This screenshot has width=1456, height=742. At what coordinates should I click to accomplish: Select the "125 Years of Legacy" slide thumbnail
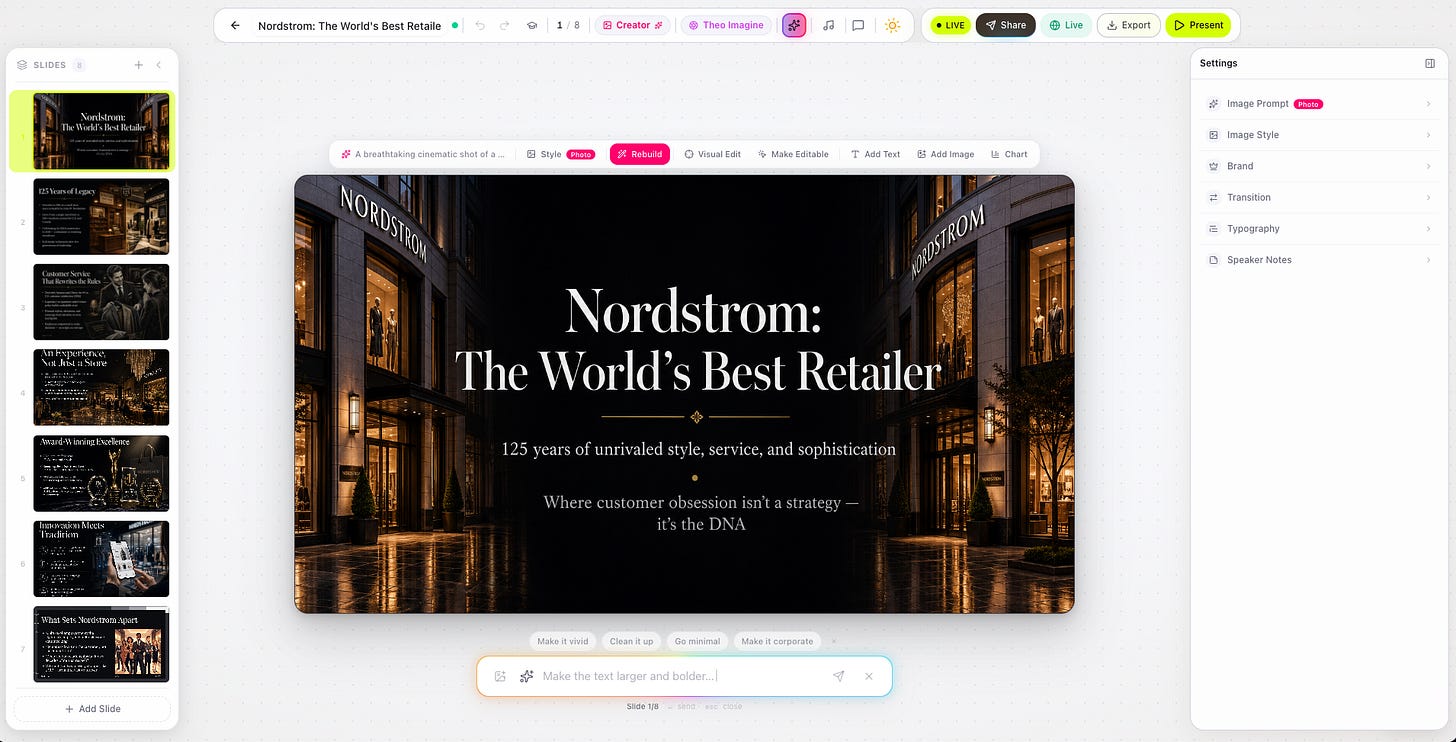coord(101,217)
